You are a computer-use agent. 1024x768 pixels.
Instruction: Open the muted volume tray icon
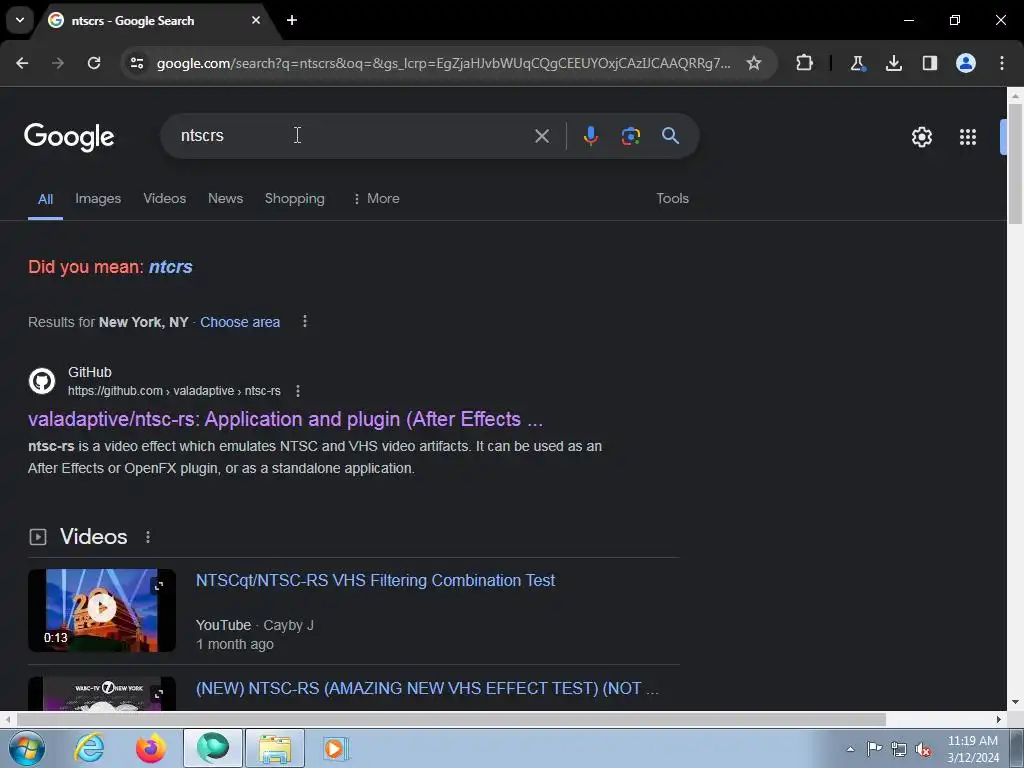tap(923, 749)
